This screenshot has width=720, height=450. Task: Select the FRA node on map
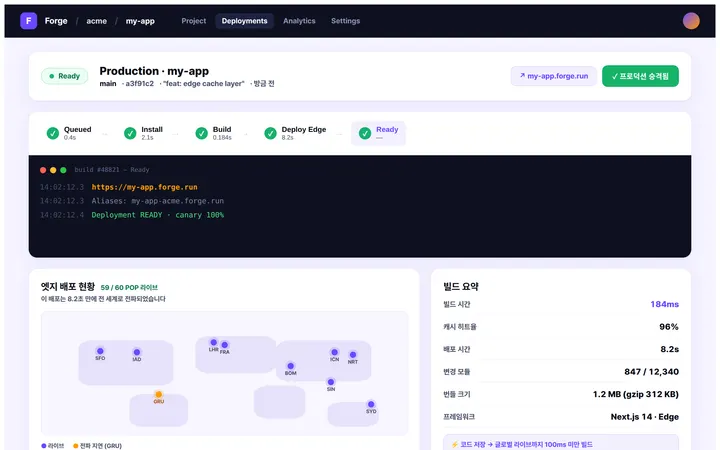click(x=225, y=344)
